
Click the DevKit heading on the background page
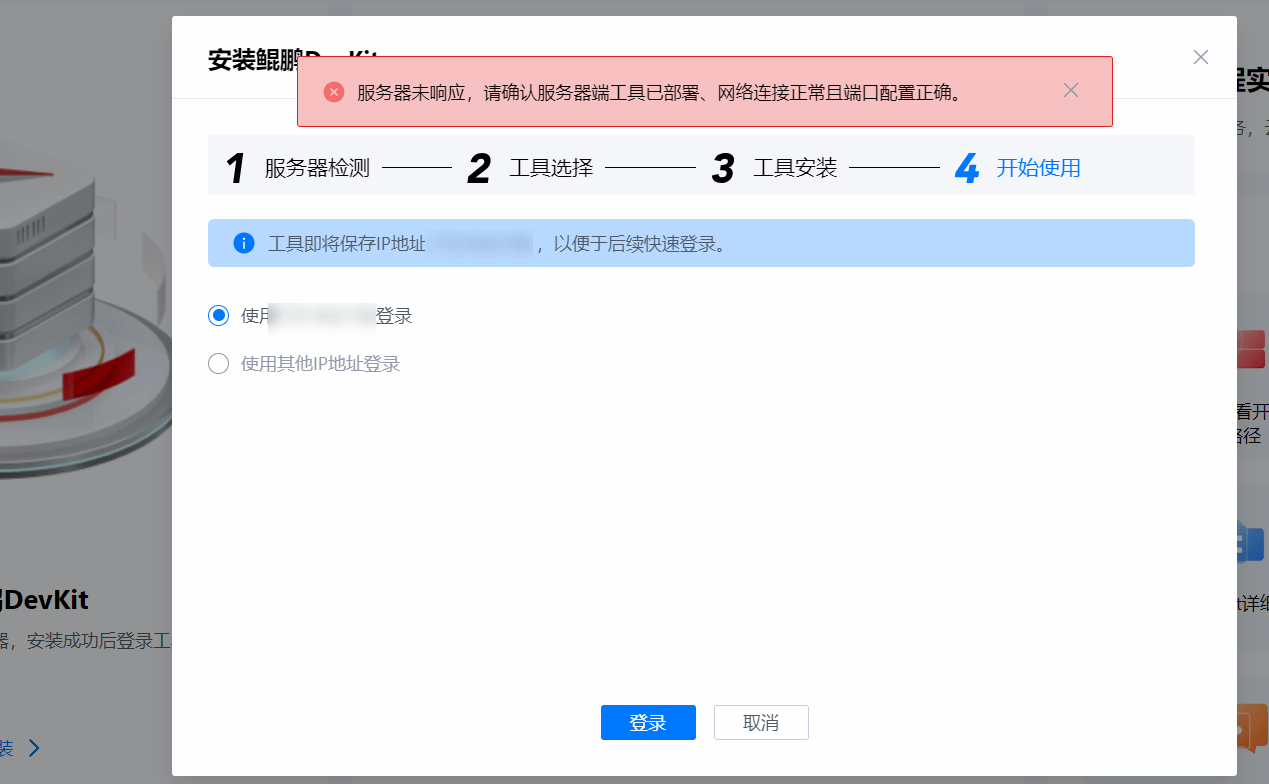click(44, 600)
